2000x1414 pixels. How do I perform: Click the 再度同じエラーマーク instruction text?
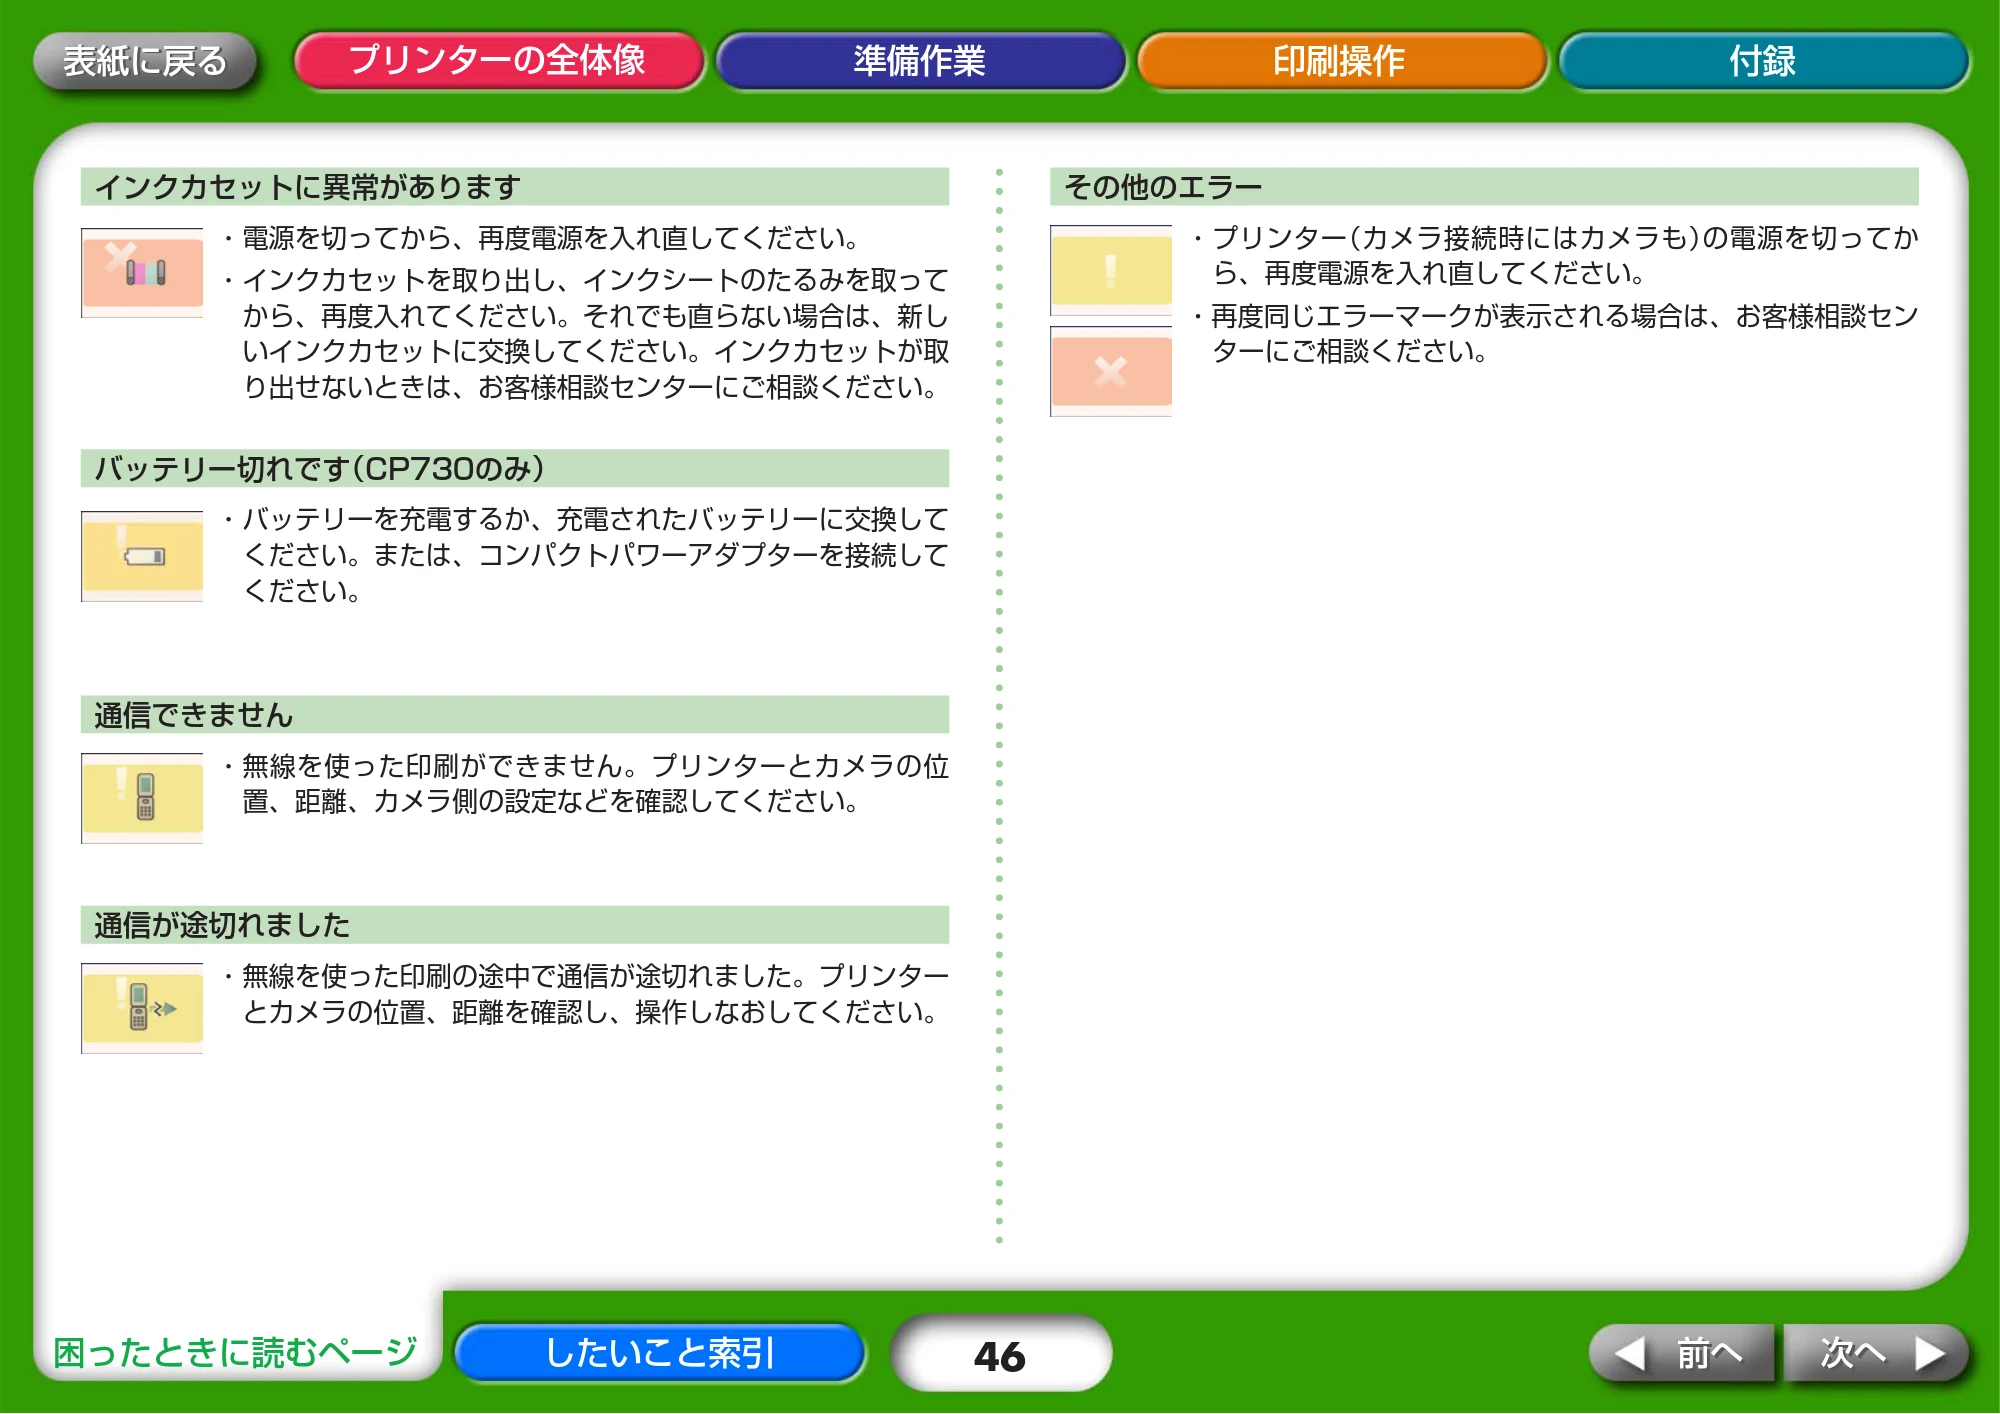pyautogui.click(x=1564, y=334)
